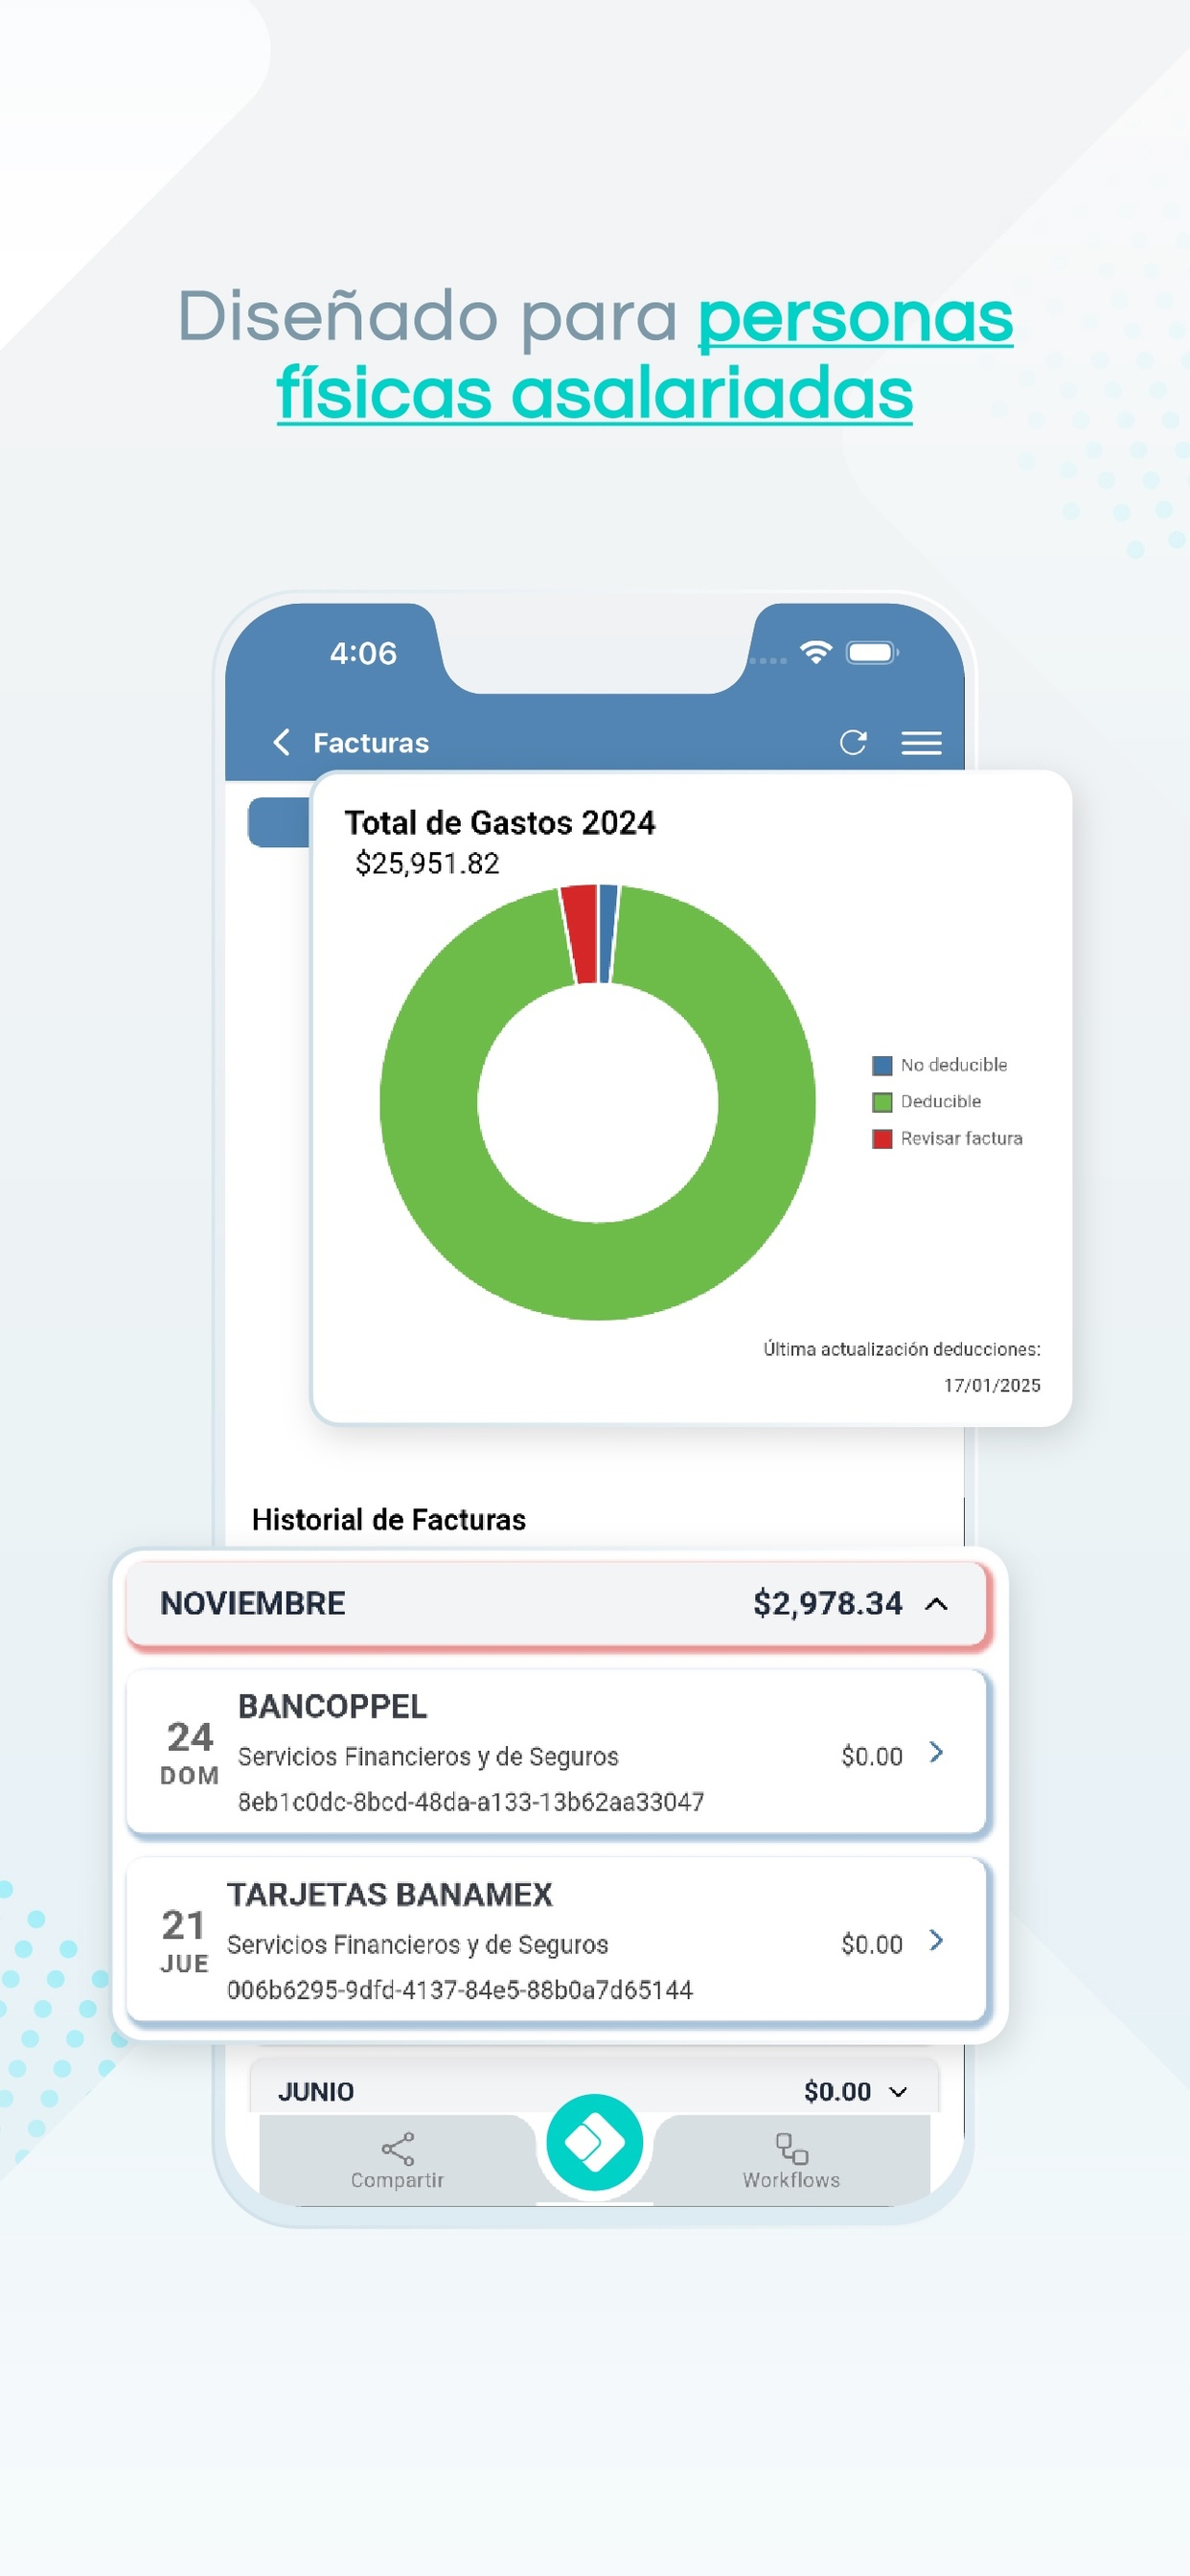Open the hamburger menu

tap(921, 743)
